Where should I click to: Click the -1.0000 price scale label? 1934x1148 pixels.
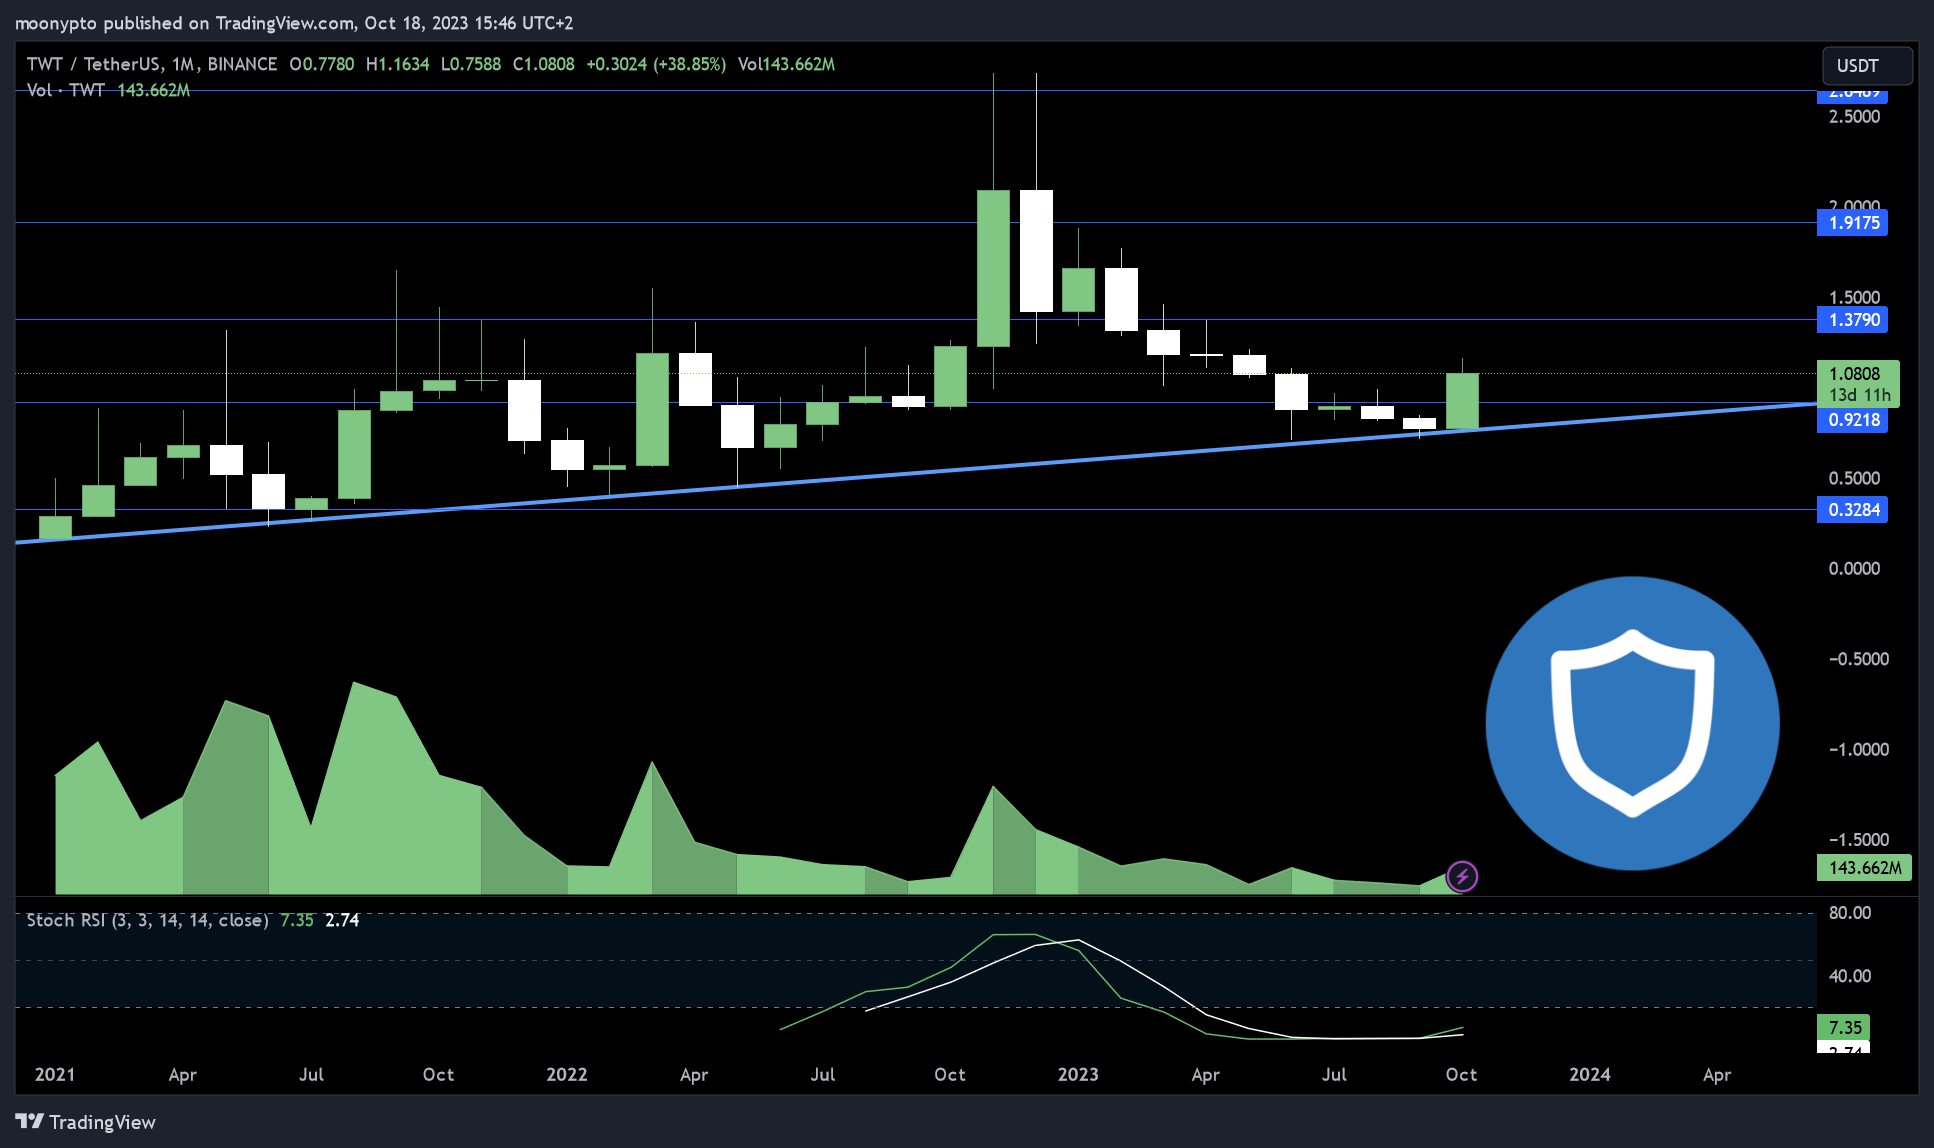pos(1858,750)
